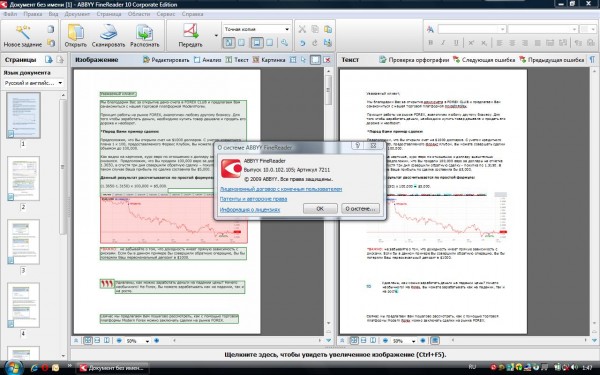Expand the font name dropdown
Image resolution: width=600 pixels, height=375 pixels.
pyautogui.click(x=502, y=29)
